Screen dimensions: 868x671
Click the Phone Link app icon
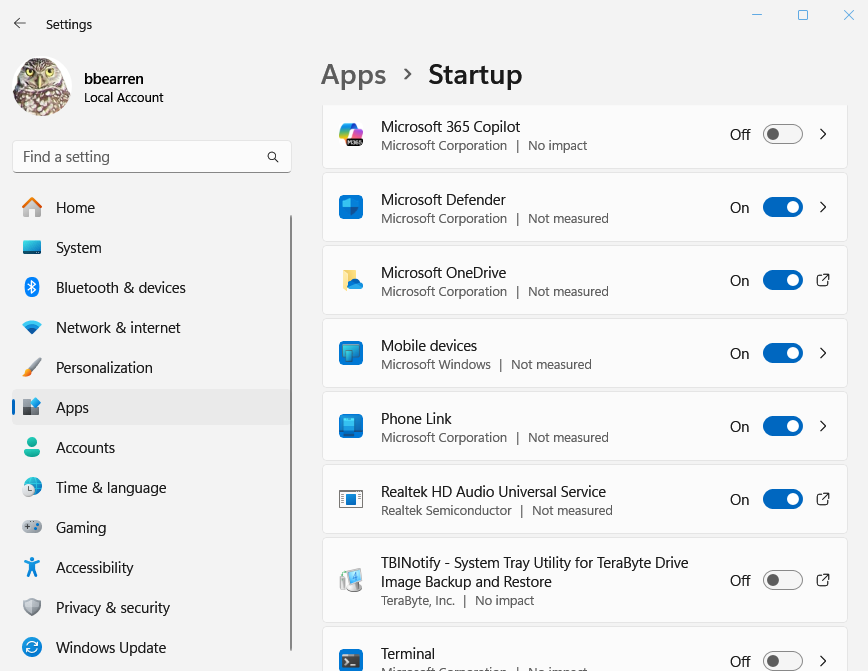point(351,427)
